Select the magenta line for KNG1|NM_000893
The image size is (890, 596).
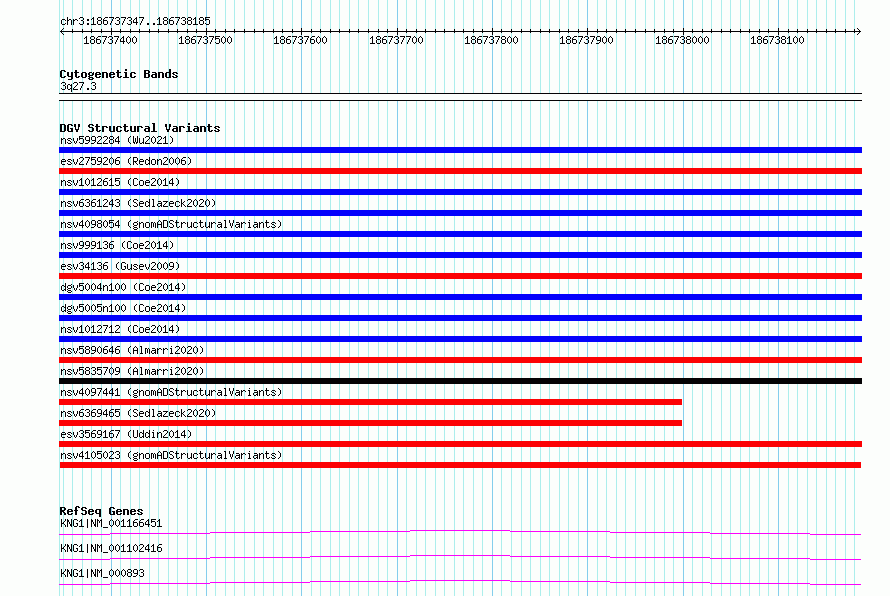tap(460, 582)
